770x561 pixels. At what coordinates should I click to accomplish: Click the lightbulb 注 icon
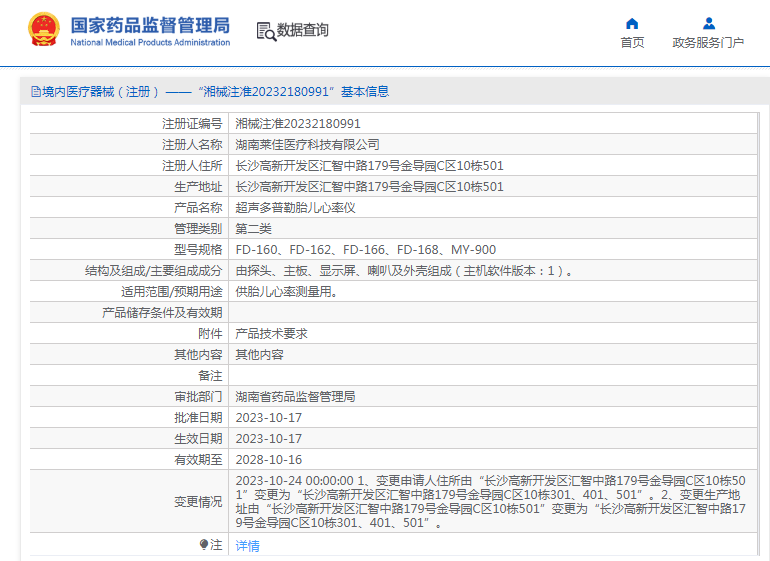point(204,544)
